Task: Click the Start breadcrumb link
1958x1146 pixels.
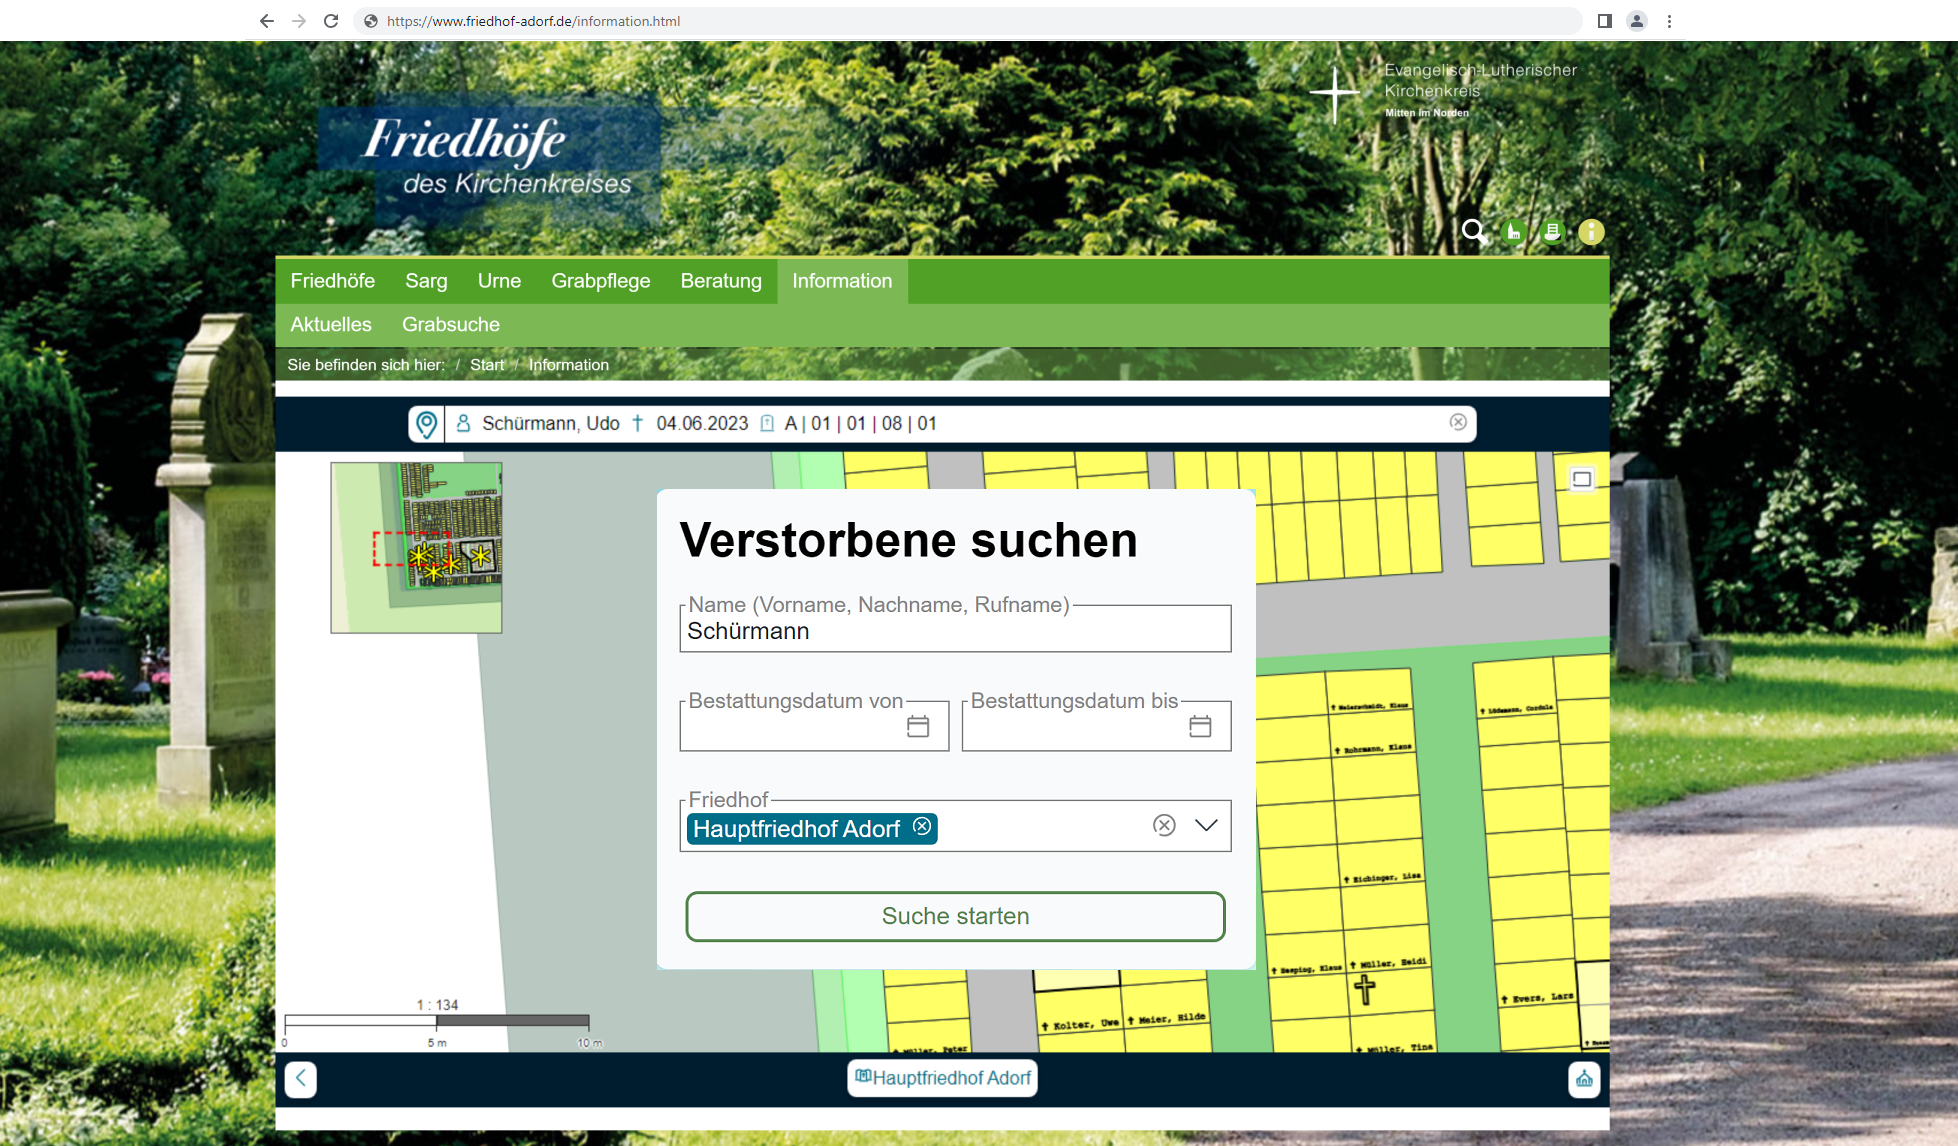Action: (487, 365)
